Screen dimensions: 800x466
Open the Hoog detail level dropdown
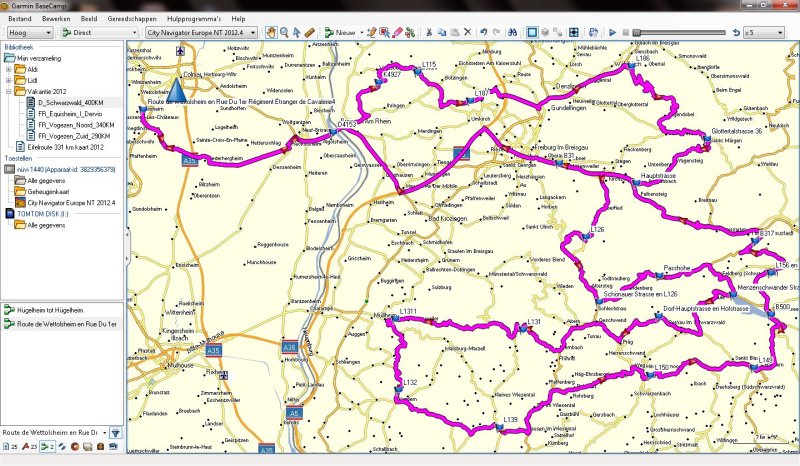(x=28, y=33)
